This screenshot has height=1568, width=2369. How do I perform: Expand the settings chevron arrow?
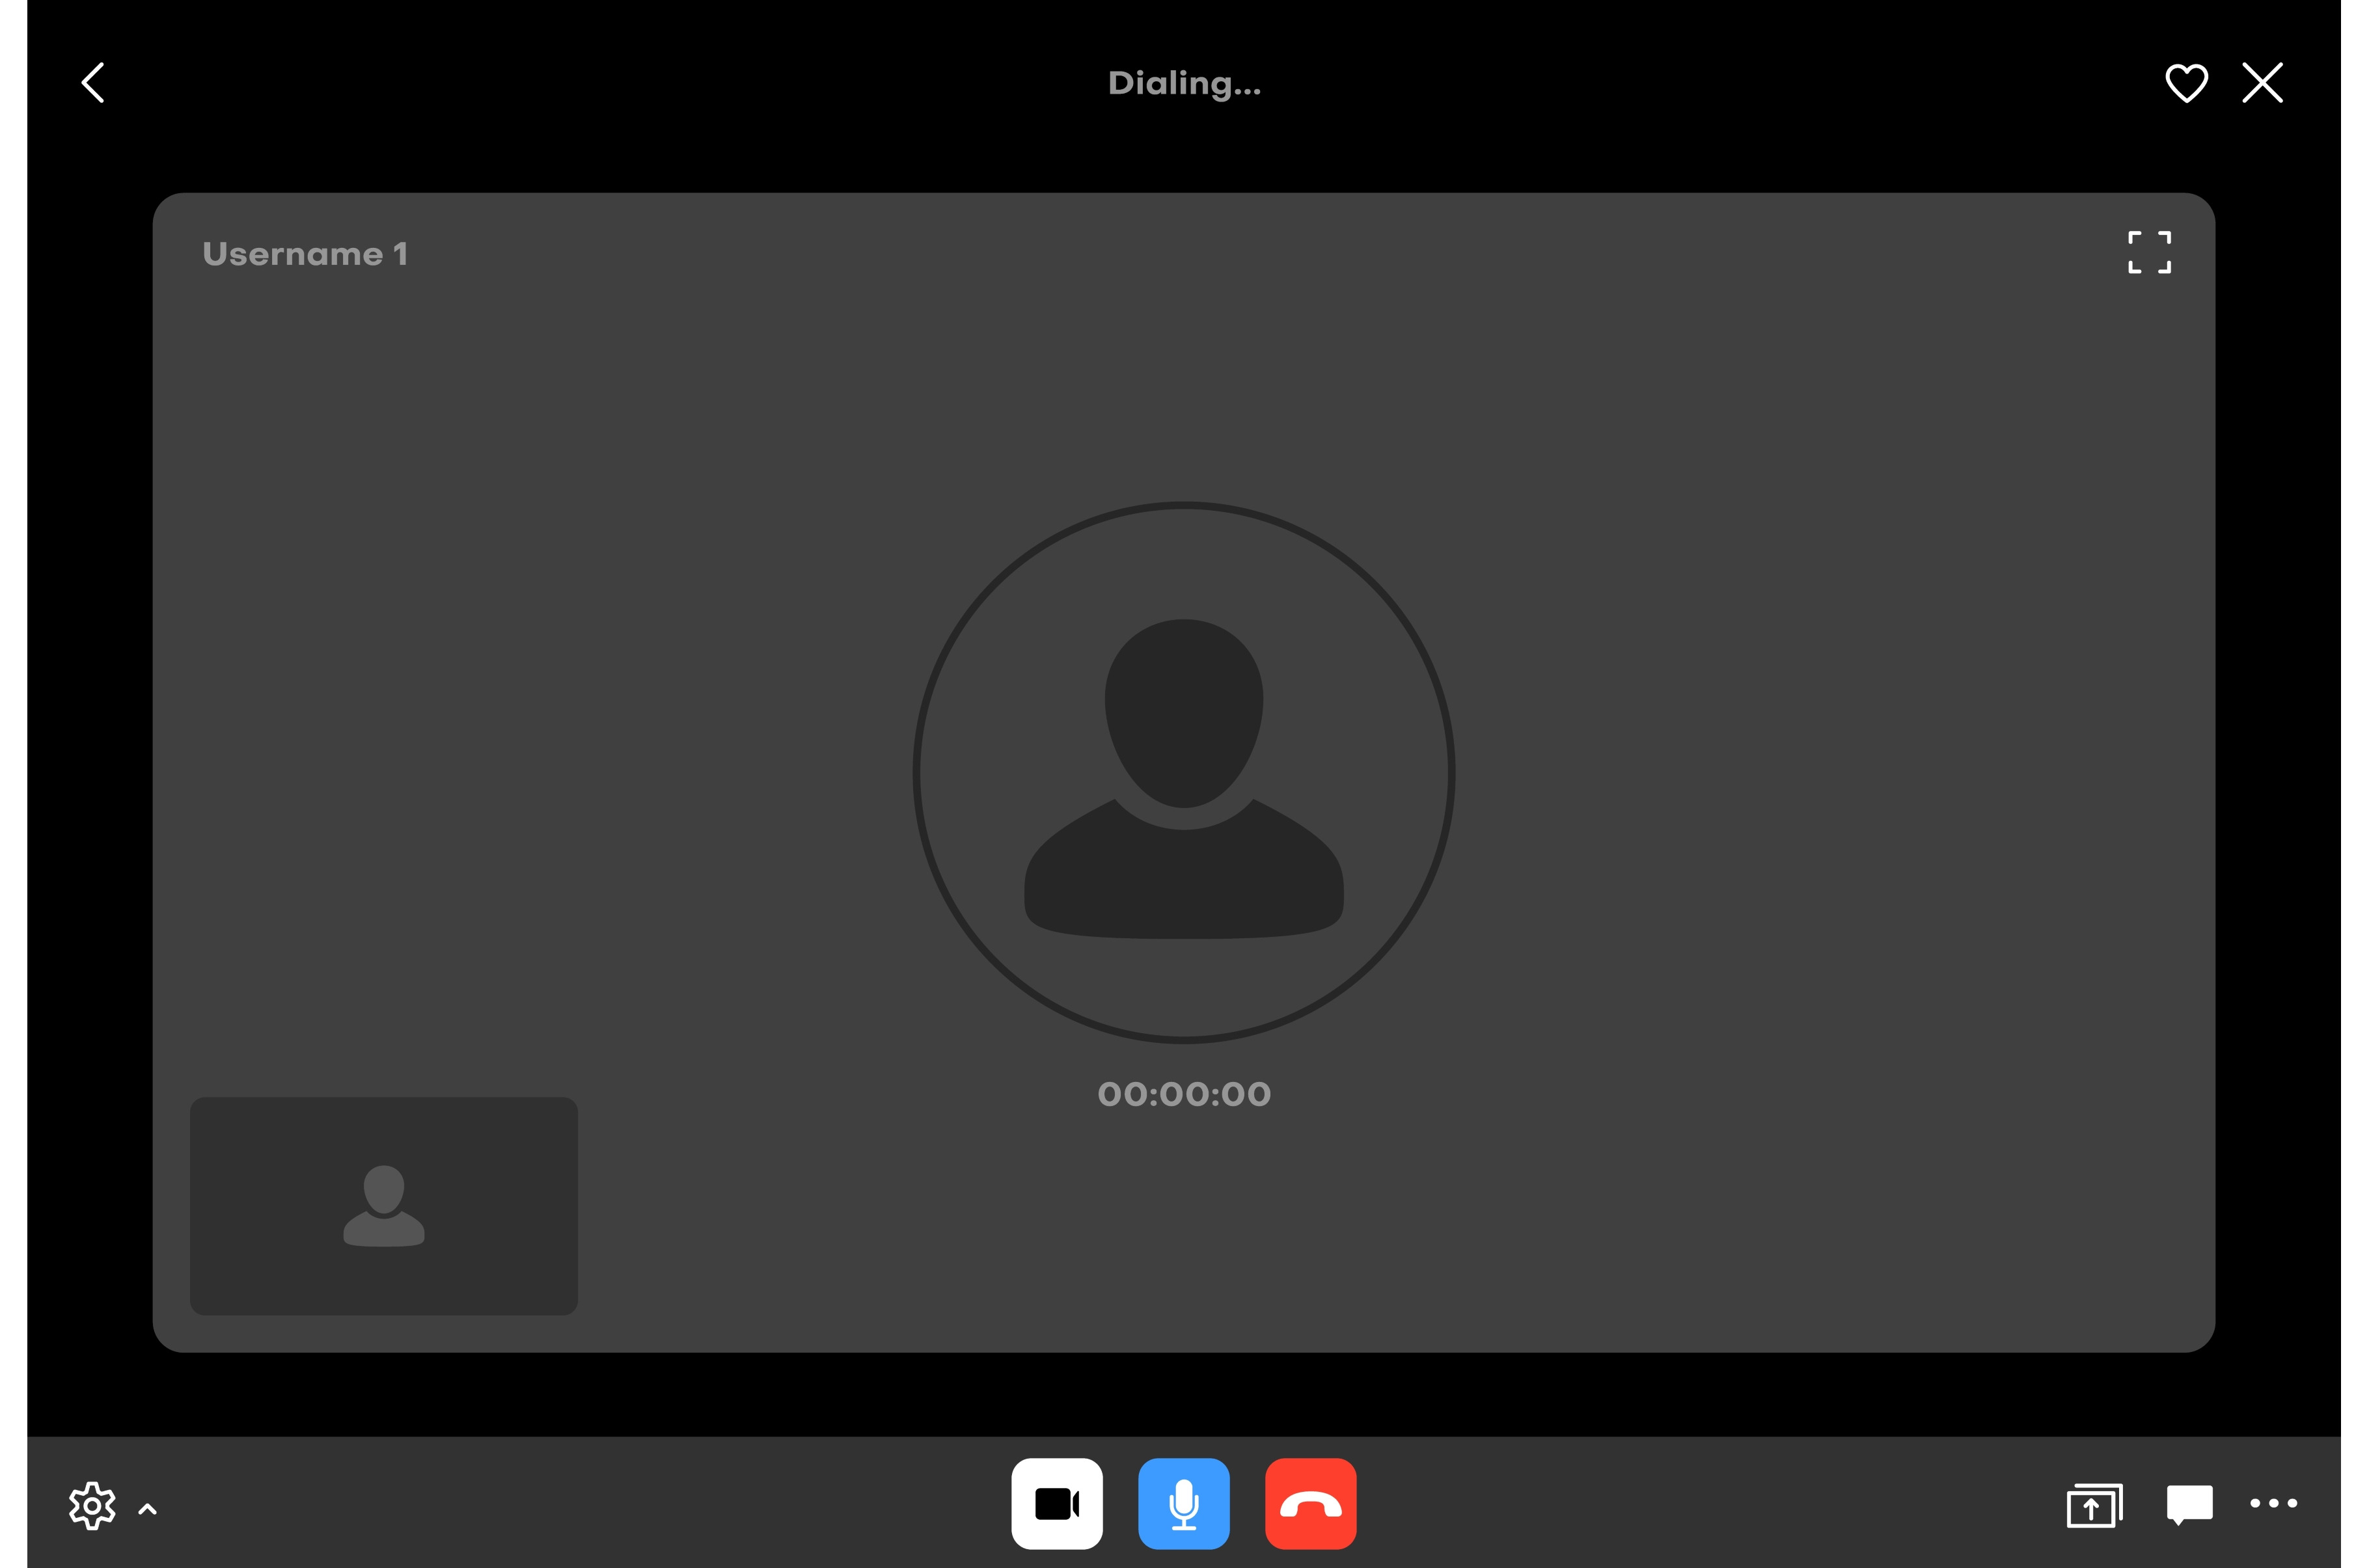pos(147,1509)
